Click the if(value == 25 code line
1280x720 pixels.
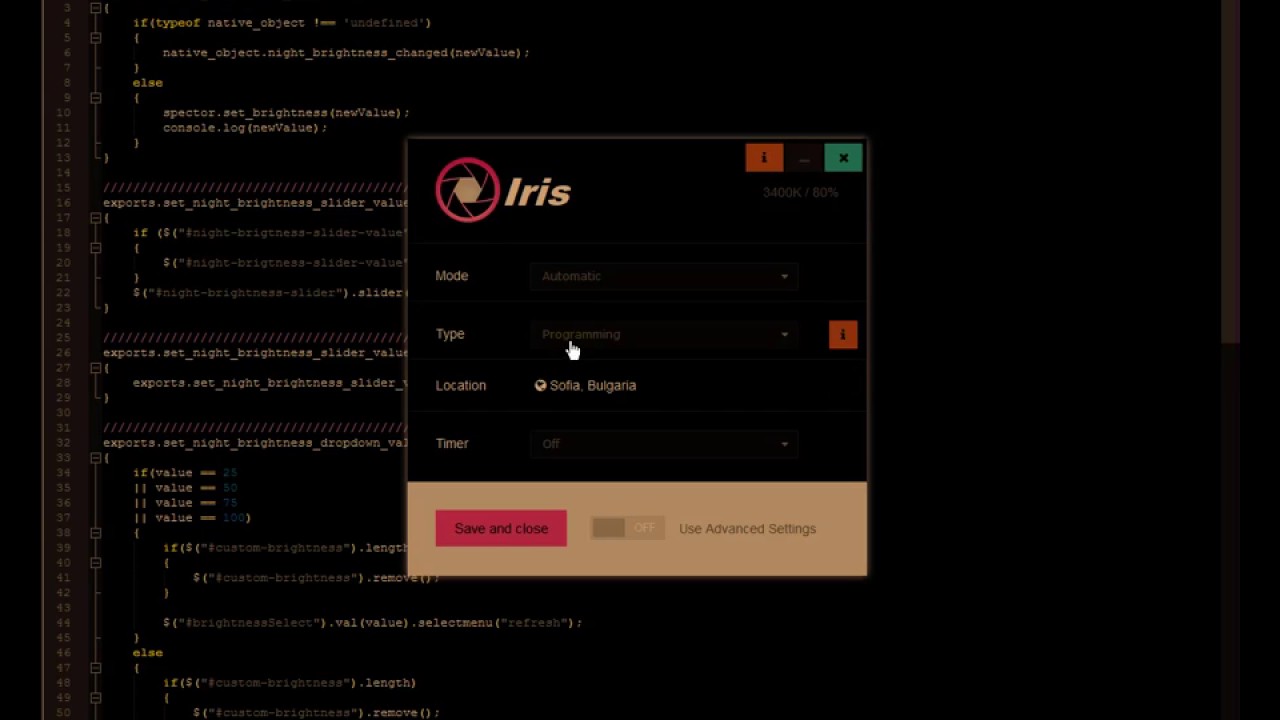[x=185, y=473]
